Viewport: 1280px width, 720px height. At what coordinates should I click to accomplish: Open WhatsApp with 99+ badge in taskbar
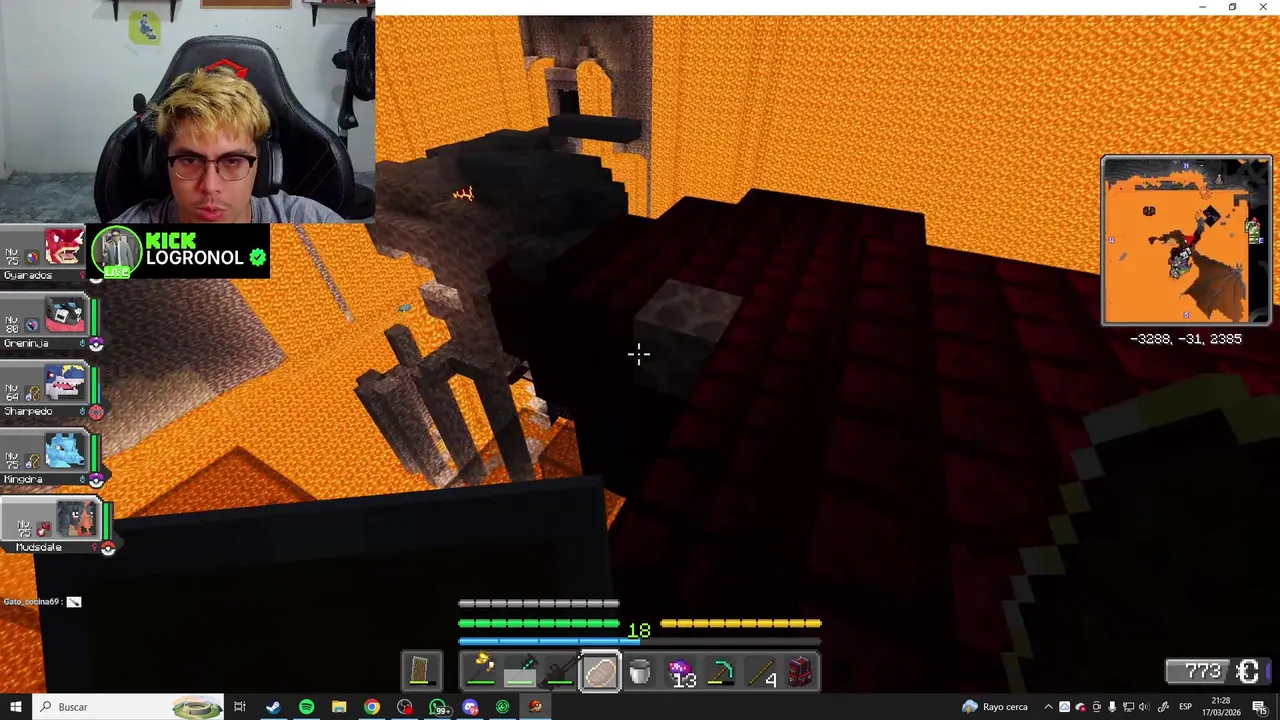(438, 707)
